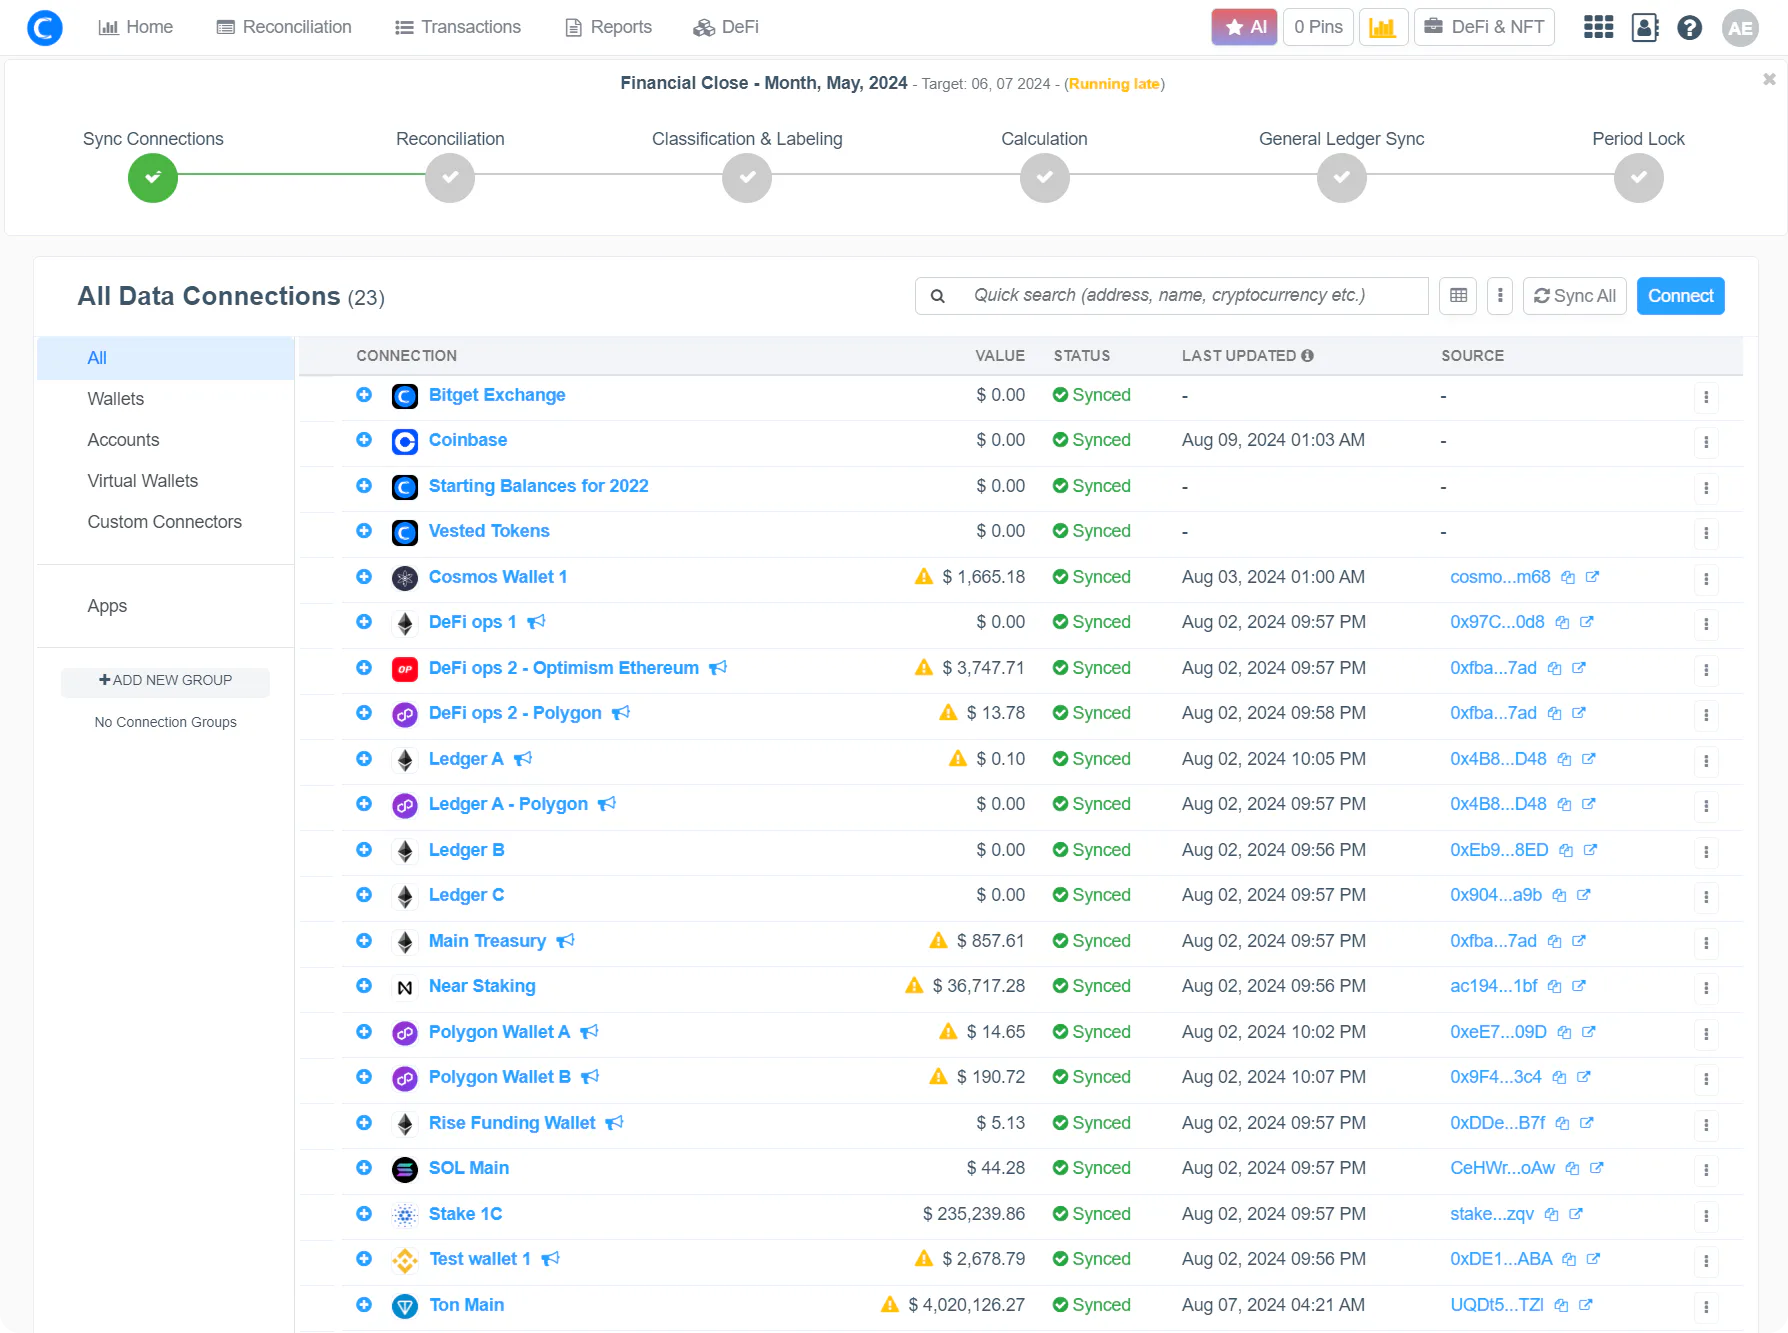Open the row menu for Ledger A - Polygon
1788x1333 pixels.
click(x=1706, y=806)
